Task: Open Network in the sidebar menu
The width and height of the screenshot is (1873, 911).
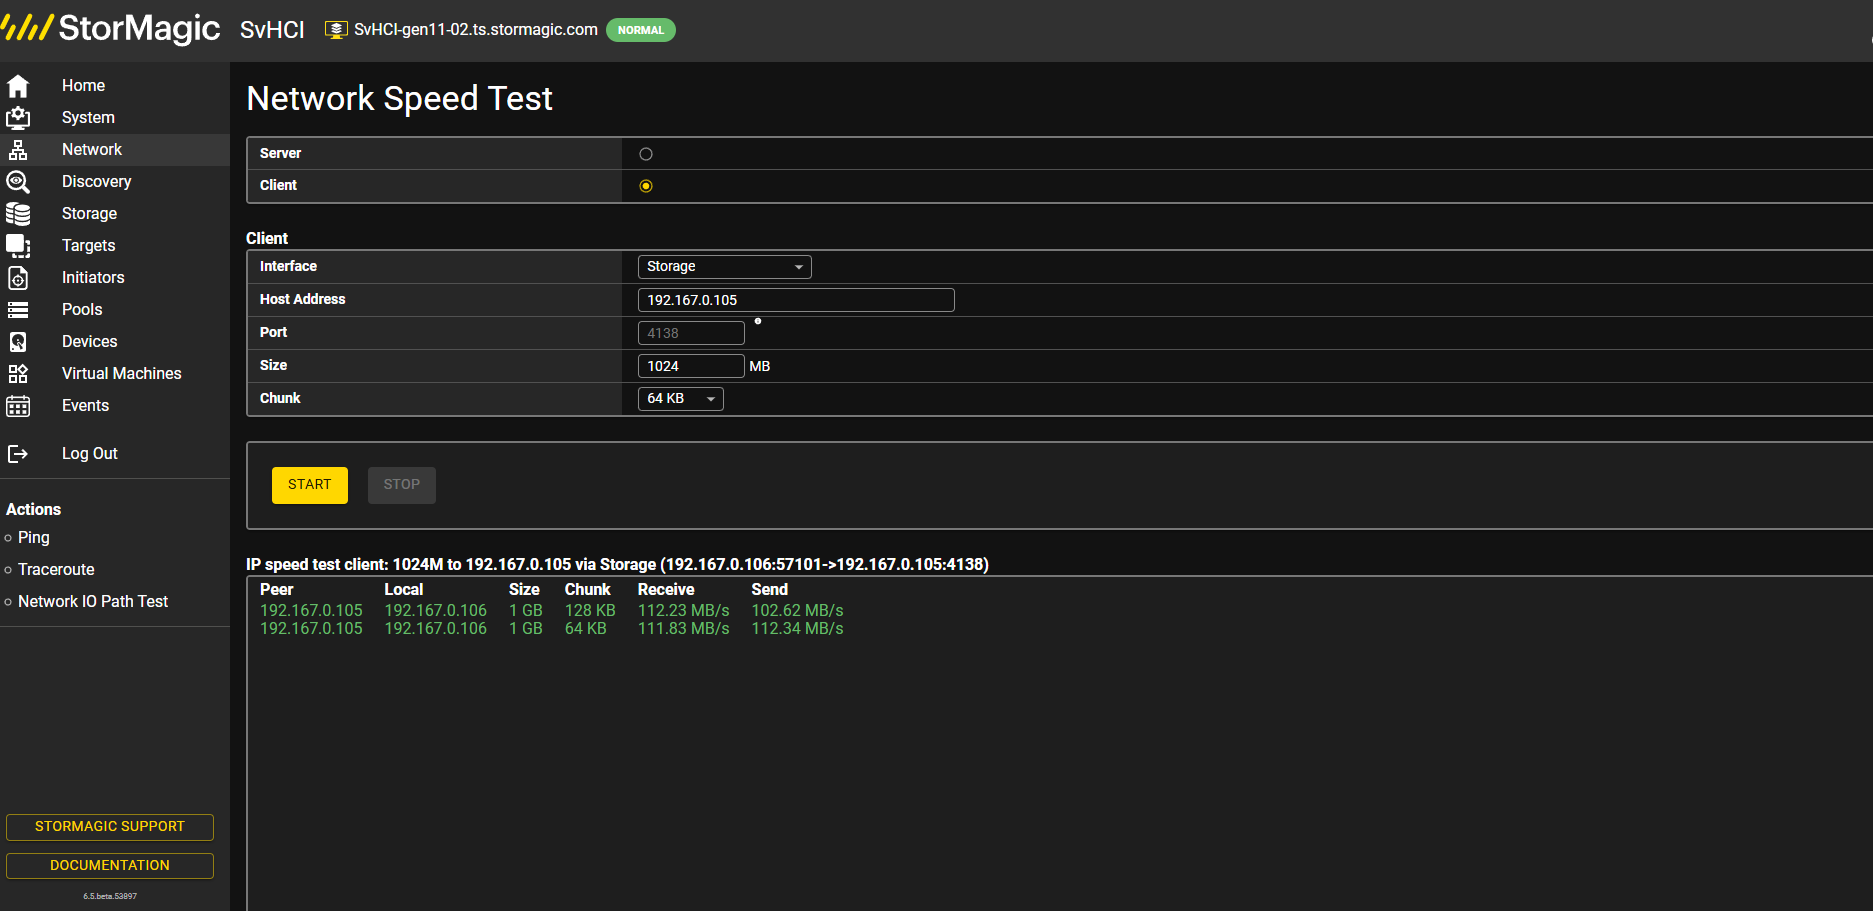Action: [92, 150]
